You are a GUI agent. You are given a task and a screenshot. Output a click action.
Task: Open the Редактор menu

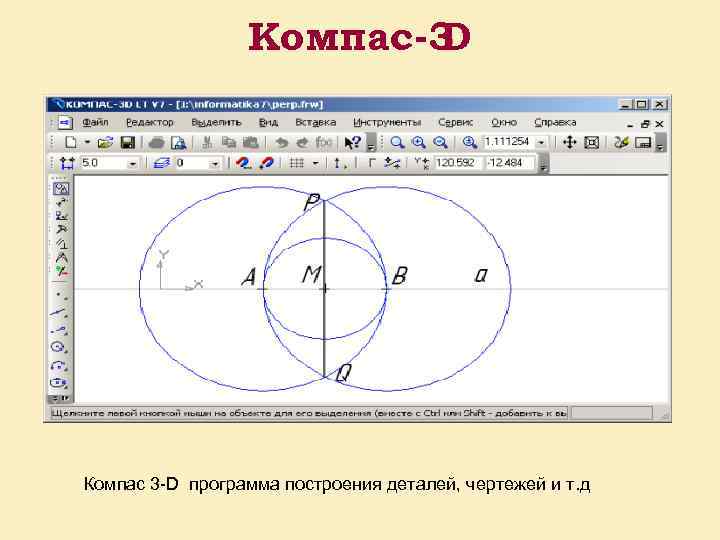coord(150,123)
